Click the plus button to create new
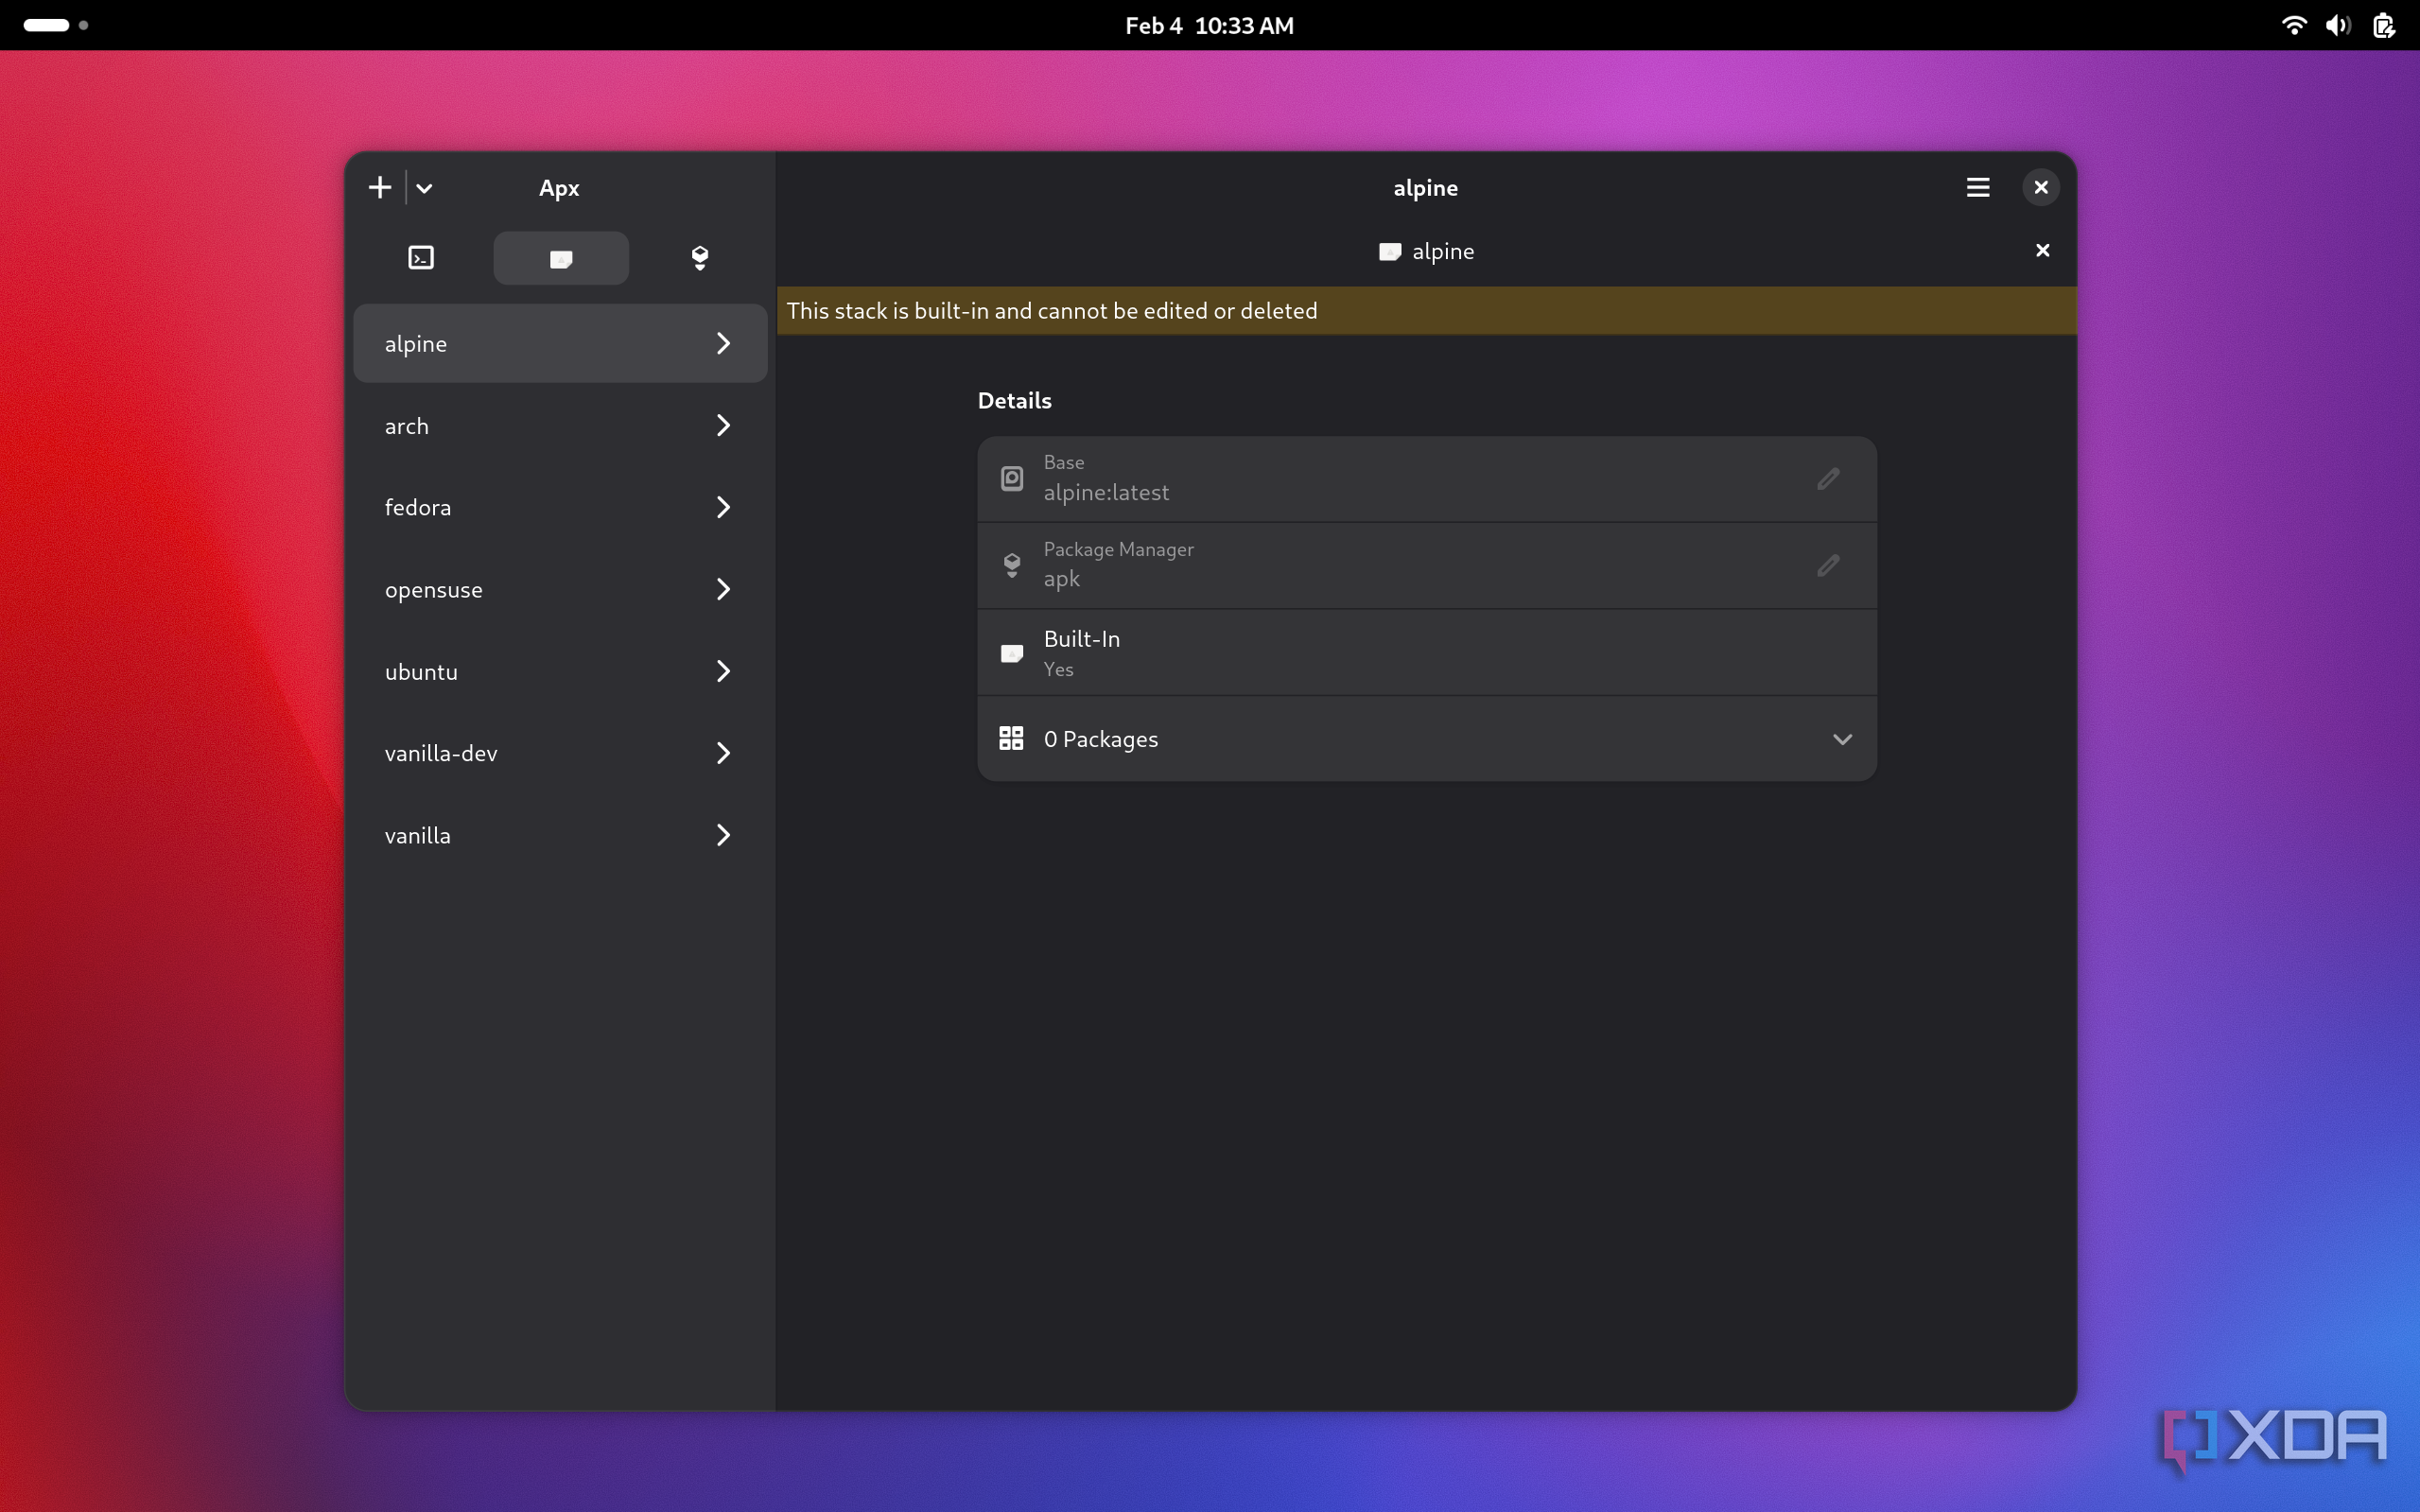The image size is (2420, 1512). pyautogui.click(x=380, y=188)
